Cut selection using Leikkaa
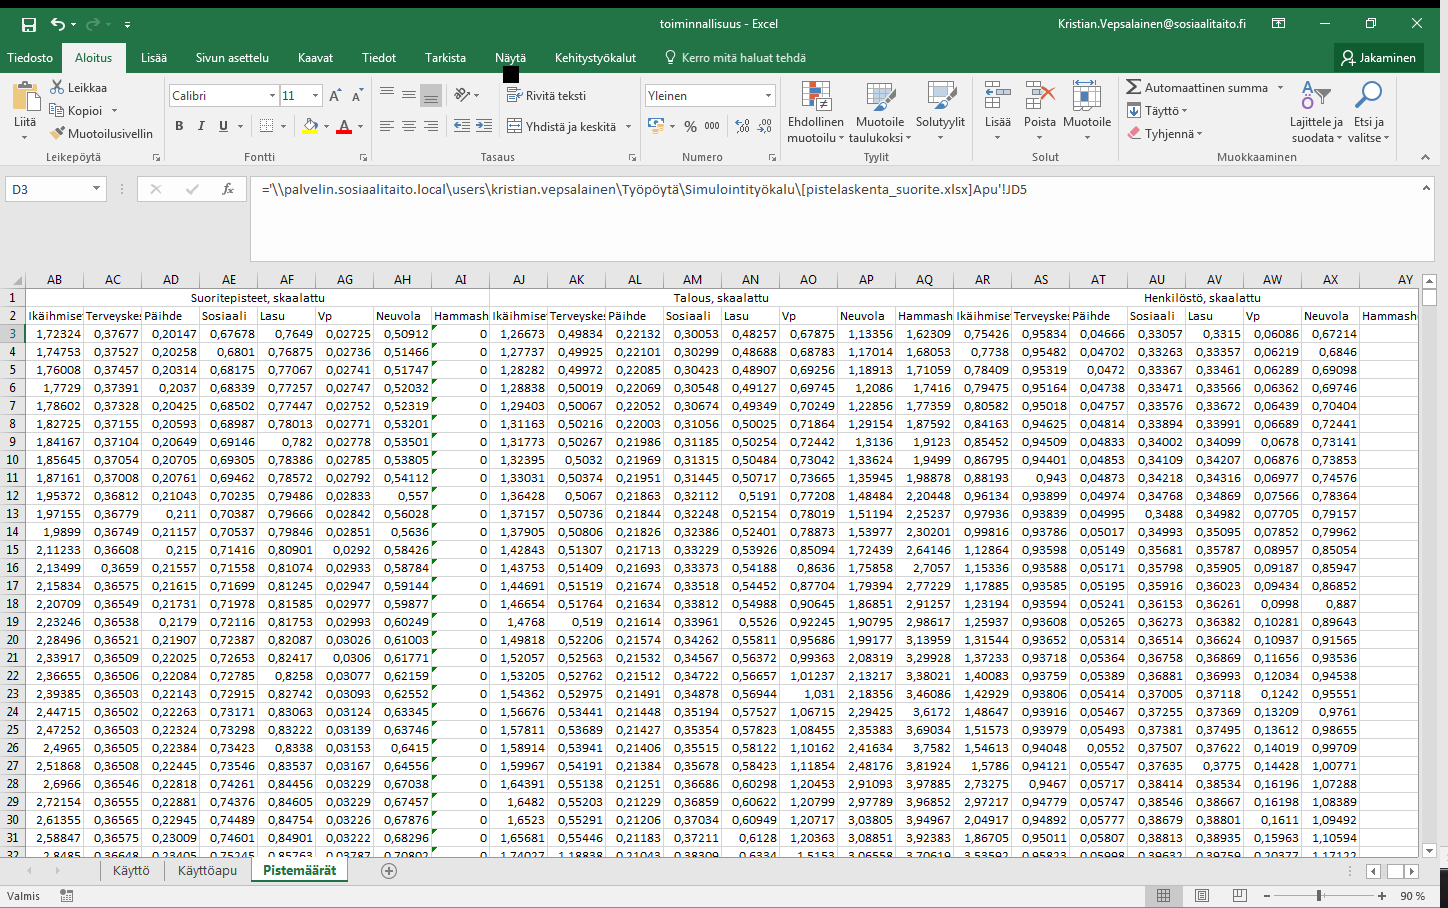Image resolution: width=1448 pixels, height=908 pixels. click(78, 88)
